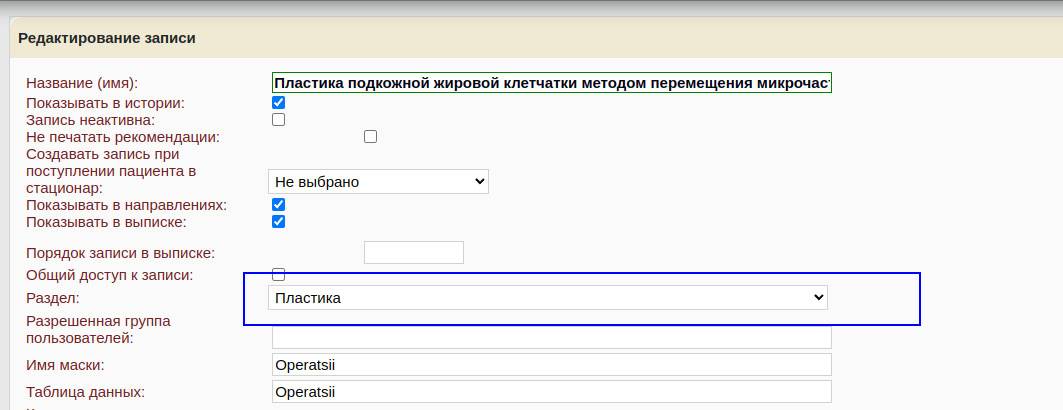The width and height of the screenshot is (1063, 410).
Task: Toggle the 'Показывать в выписке' checkbox
Action: (279, 221)
